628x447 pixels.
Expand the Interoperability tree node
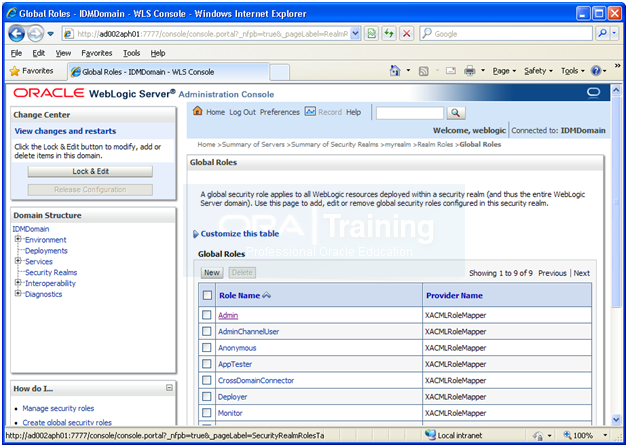18,282
